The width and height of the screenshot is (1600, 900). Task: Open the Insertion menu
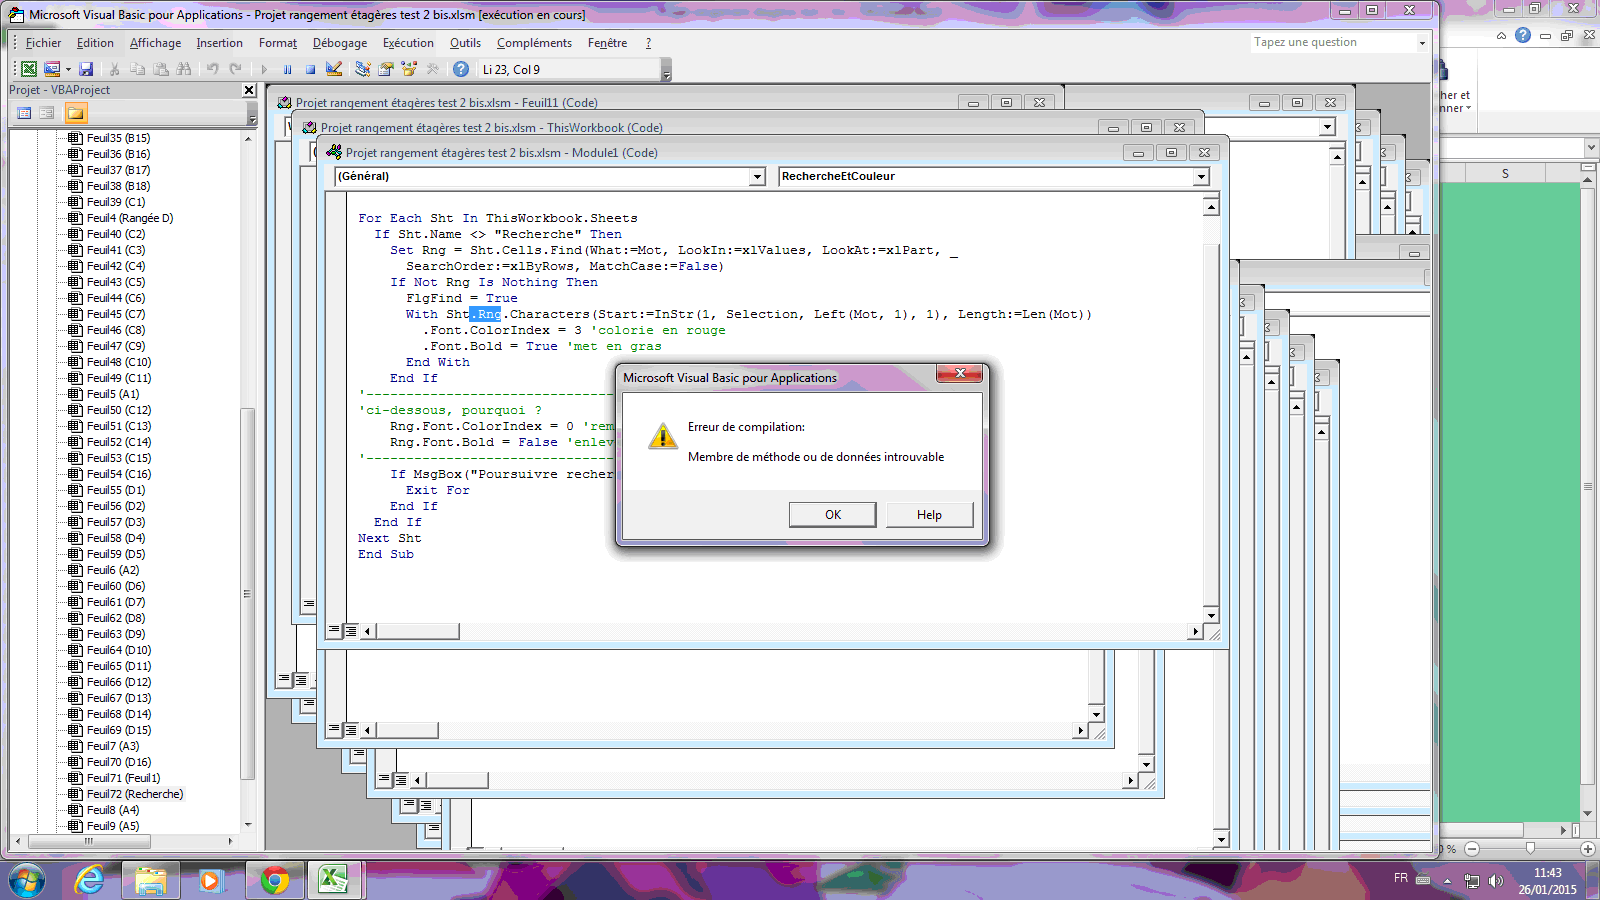[219, 43]
